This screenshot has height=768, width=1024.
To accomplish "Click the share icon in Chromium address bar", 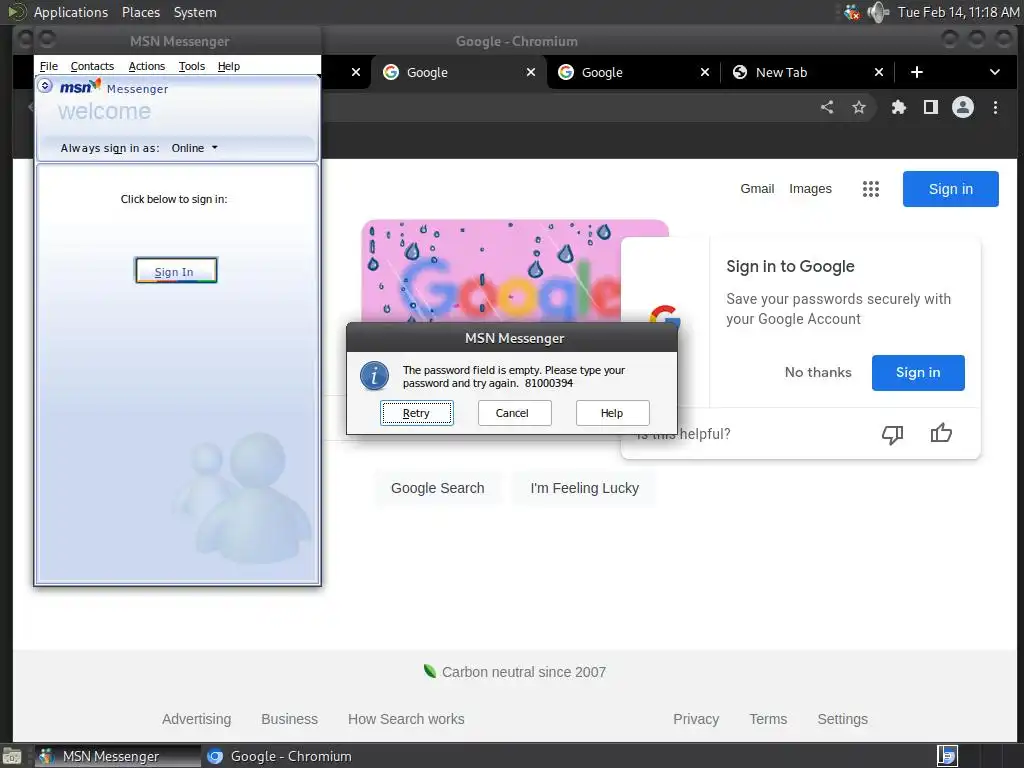I will pos(827,107).
